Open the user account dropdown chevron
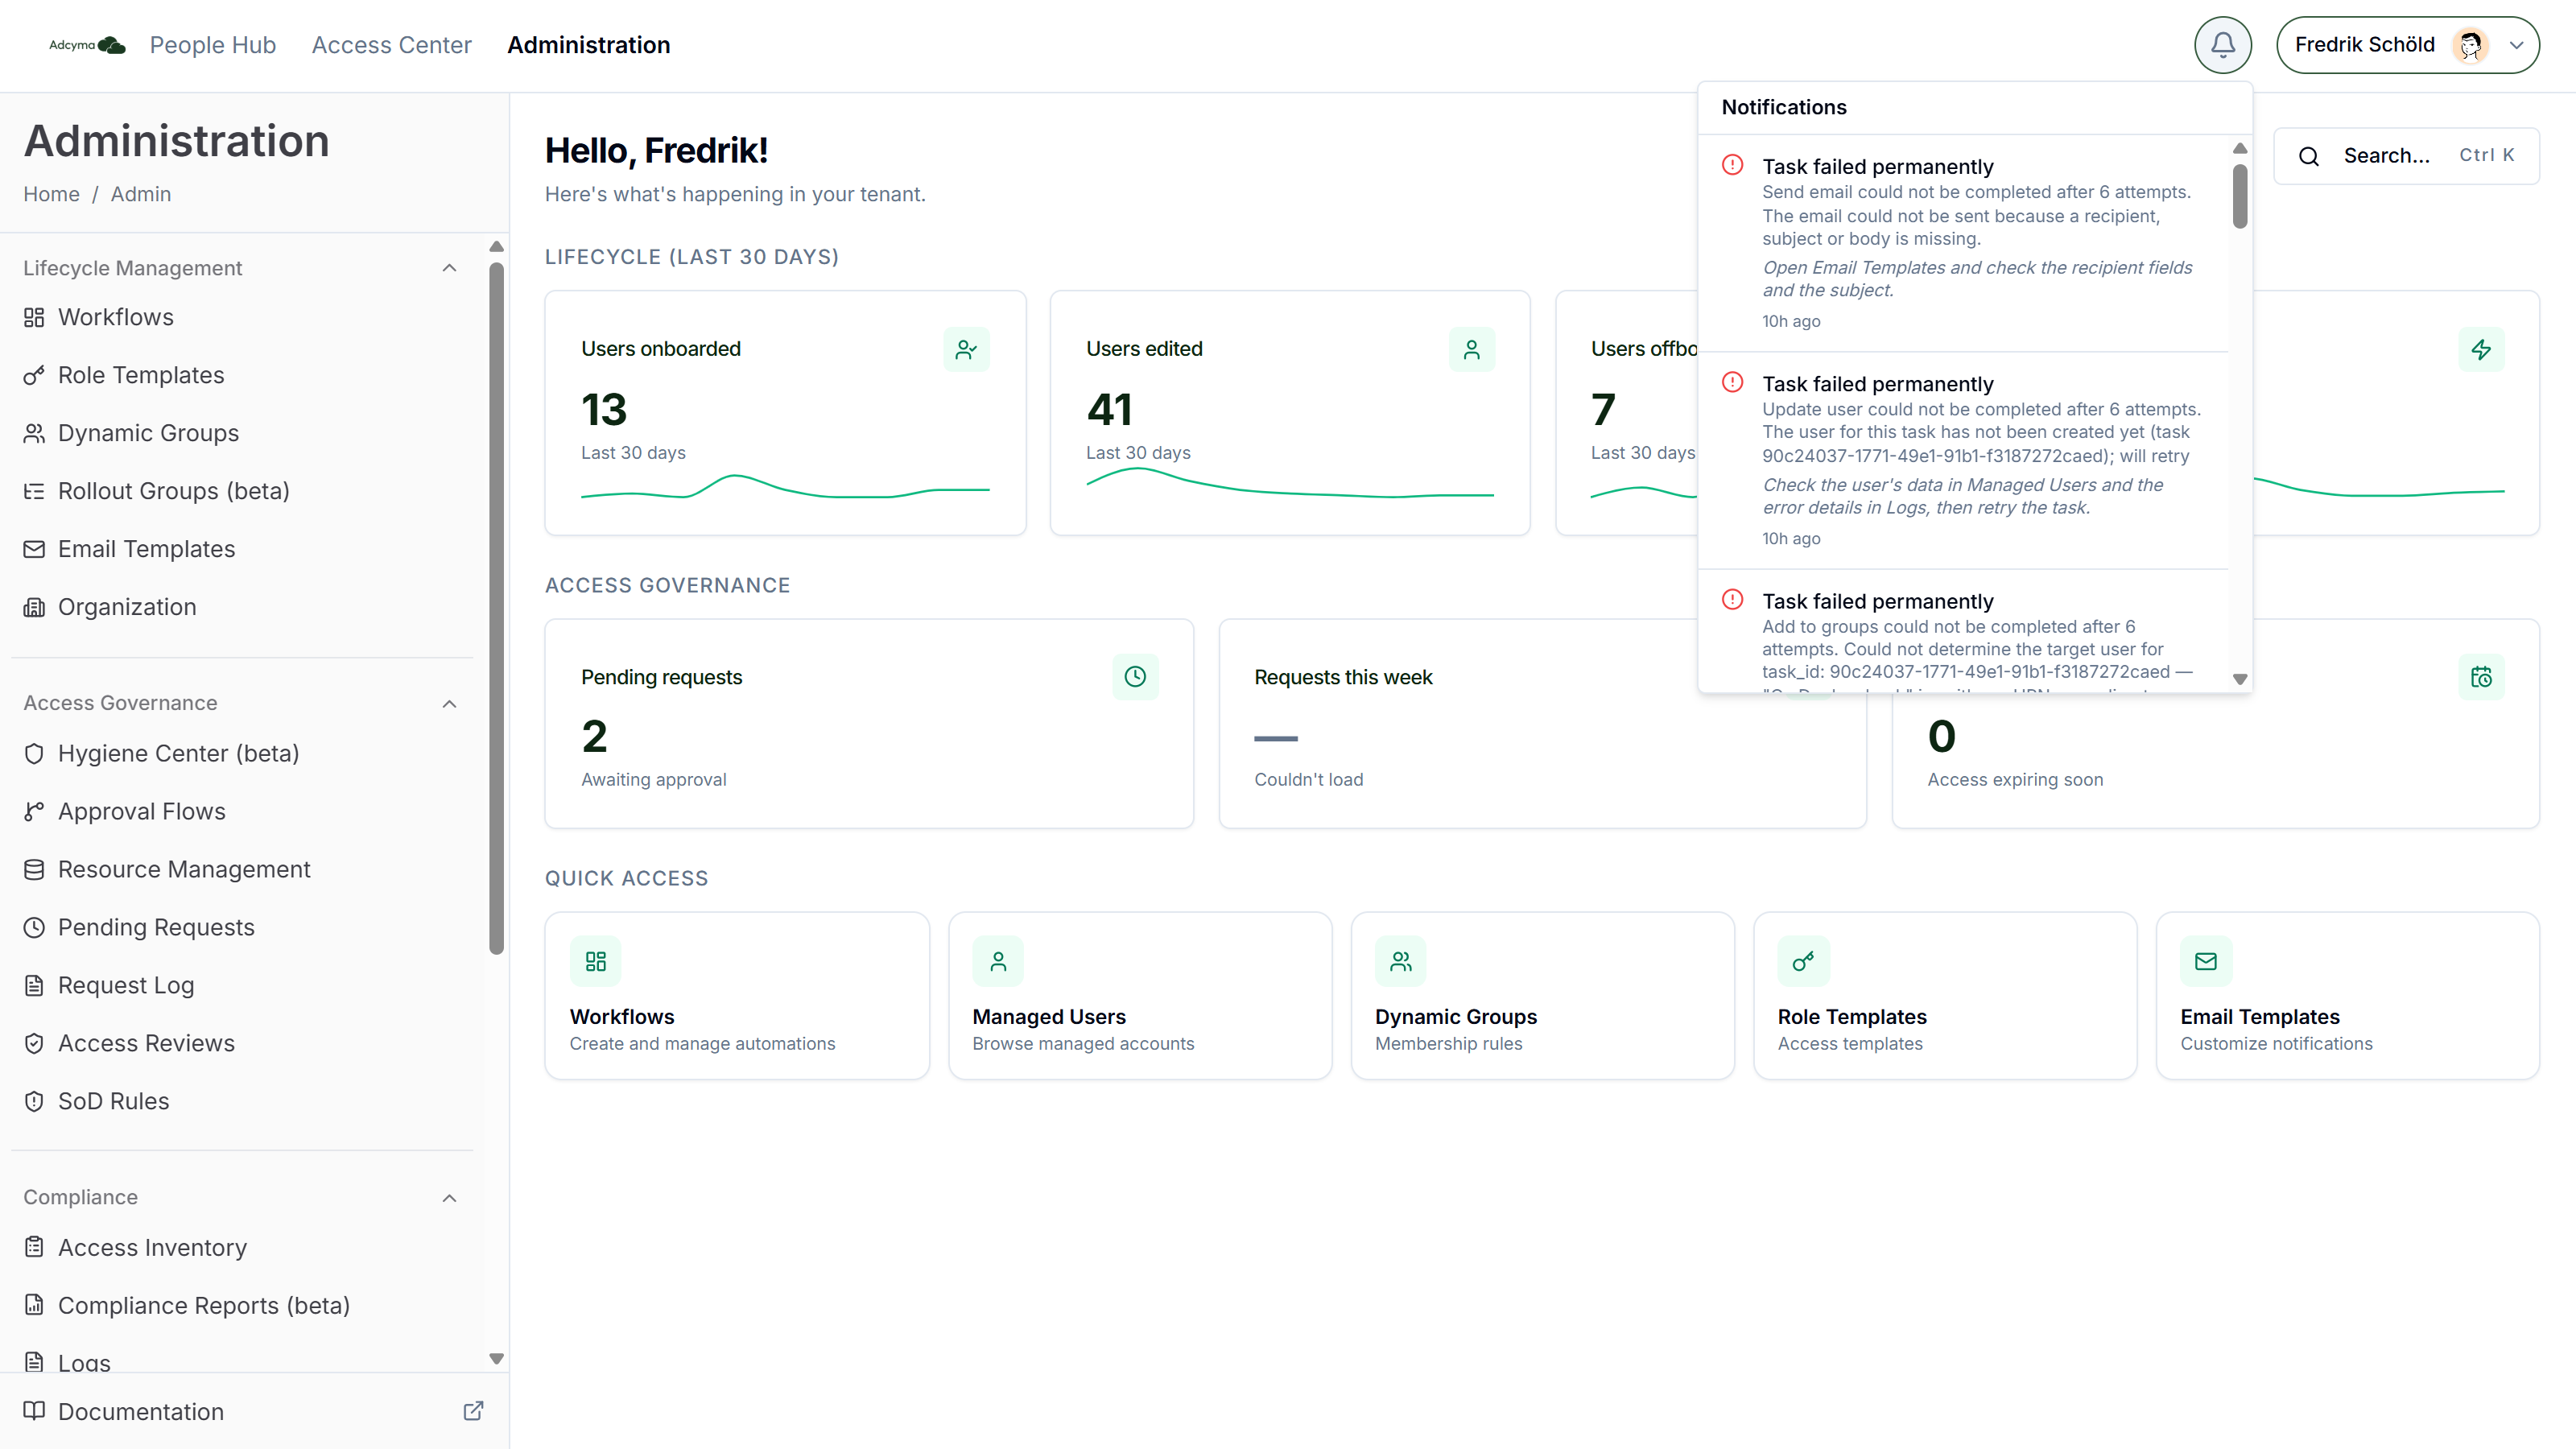 pyautogui.click(x=2516, y=45)
